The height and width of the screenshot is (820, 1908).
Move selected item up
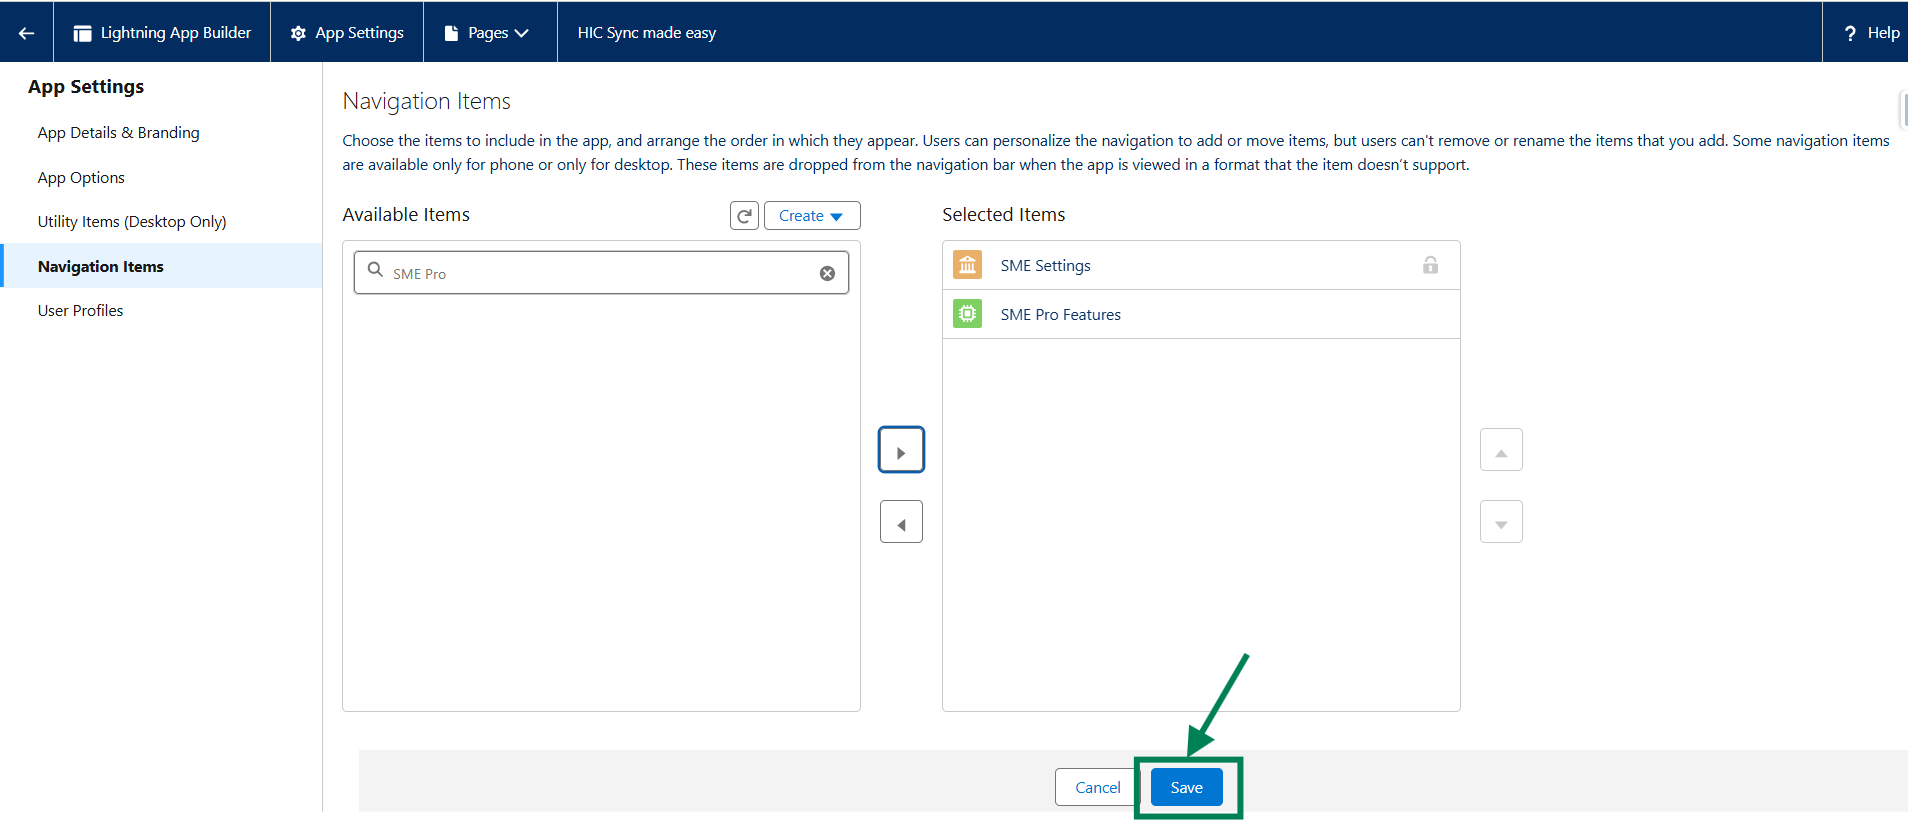[1501, 450]
